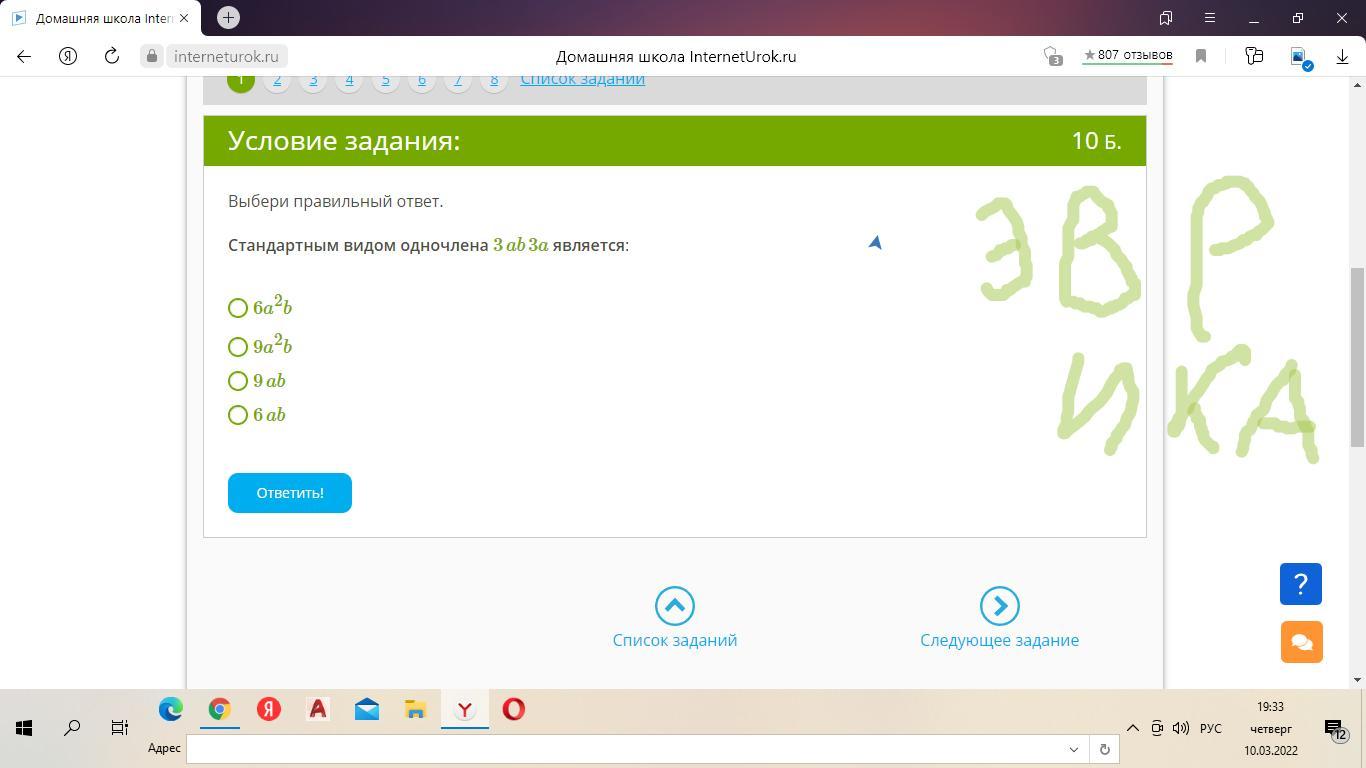Open the Protect shield icon with badge 3
Viewport: 1366px width, 768px height.
pyautogui.click(x=1052, y=57)
